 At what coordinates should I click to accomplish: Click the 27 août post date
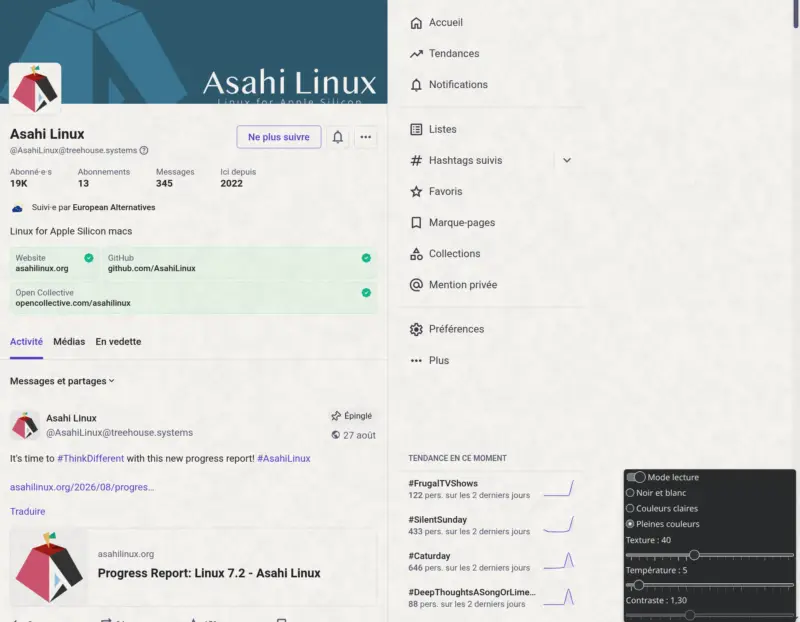359,435
